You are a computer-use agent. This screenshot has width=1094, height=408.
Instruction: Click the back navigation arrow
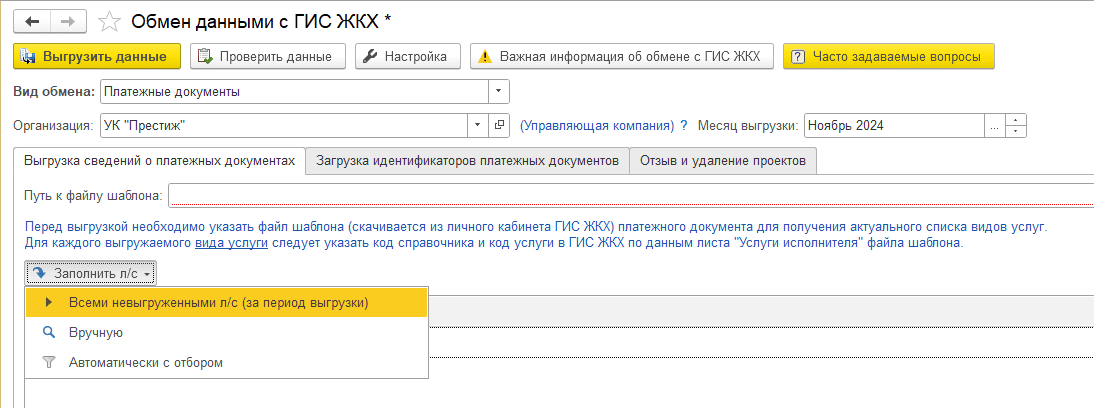[x=33, y=21]
